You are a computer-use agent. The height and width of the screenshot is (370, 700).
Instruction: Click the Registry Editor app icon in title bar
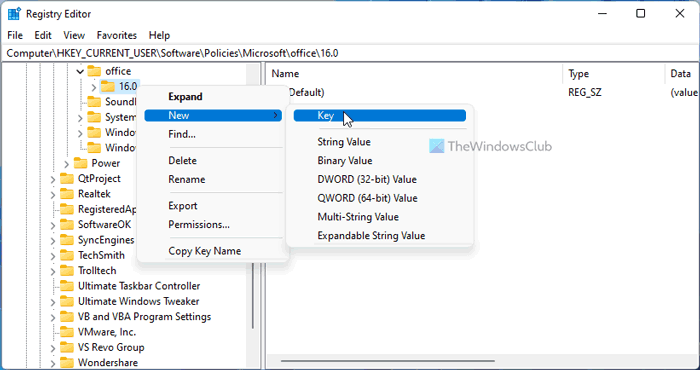click(x=14, y=14)
